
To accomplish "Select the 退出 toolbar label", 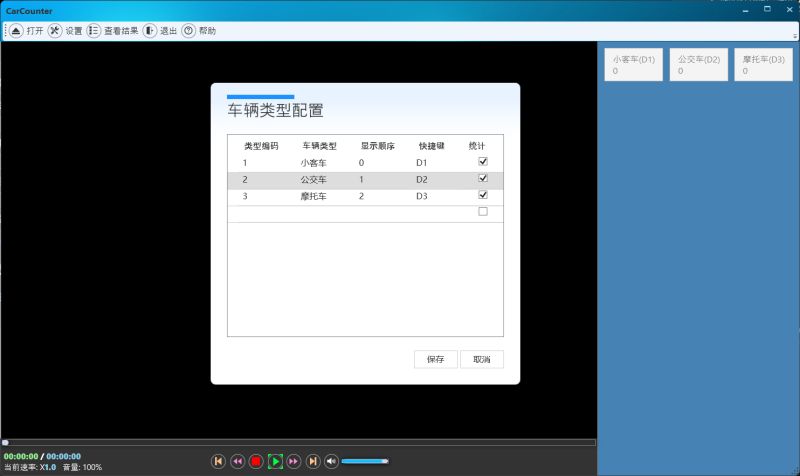I will [x=168, y=31].
